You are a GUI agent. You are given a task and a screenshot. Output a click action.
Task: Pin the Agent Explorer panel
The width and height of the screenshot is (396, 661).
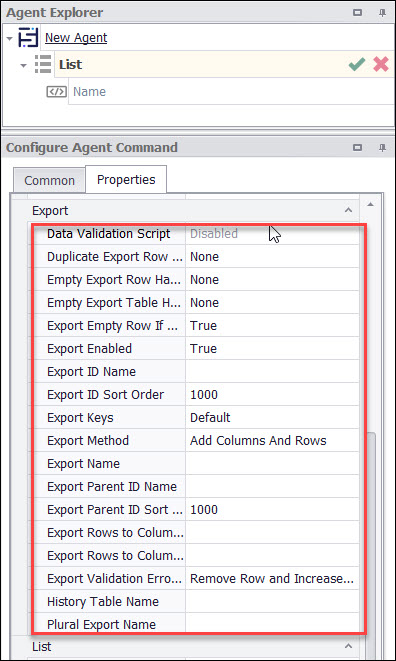382,13
